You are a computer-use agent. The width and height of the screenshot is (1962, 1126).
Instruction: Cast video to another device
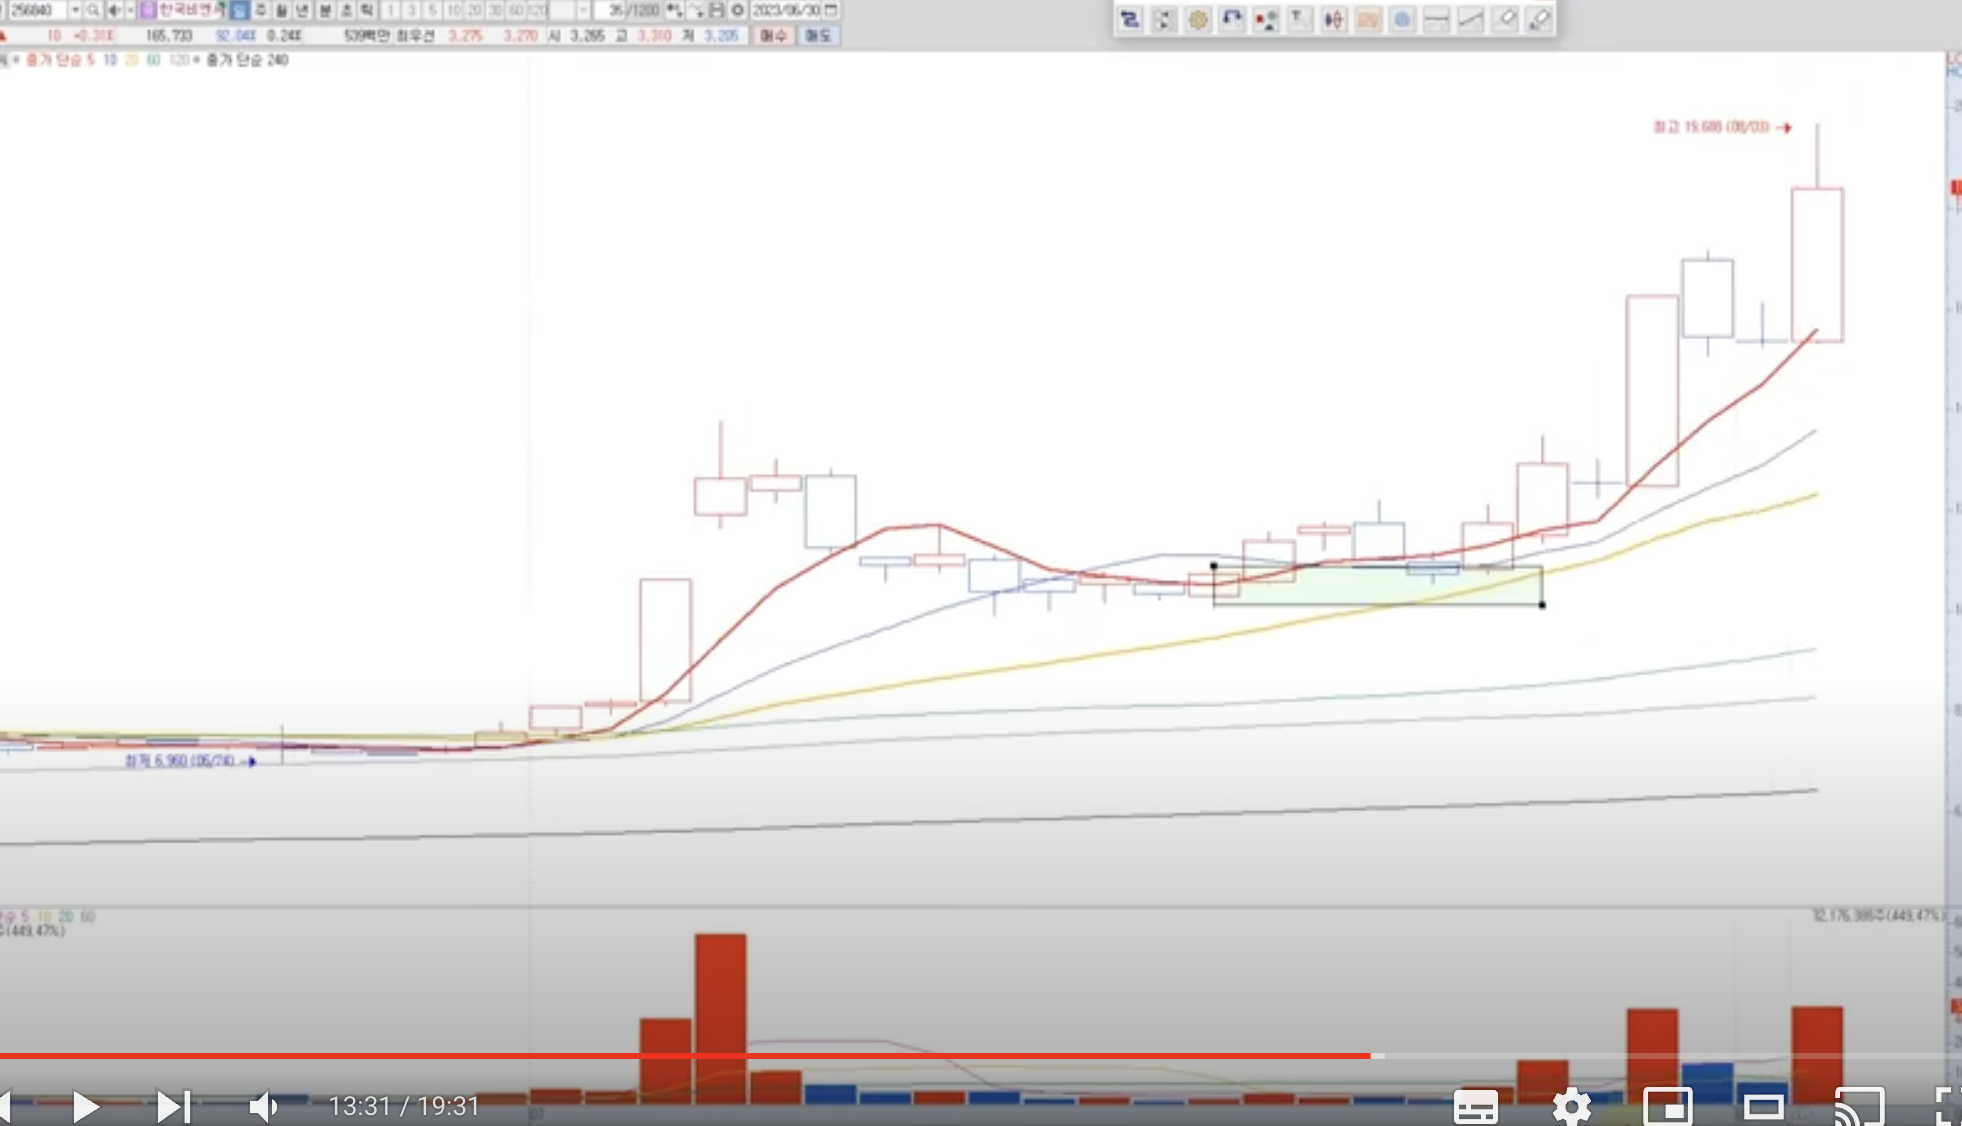(1859, 1106)
